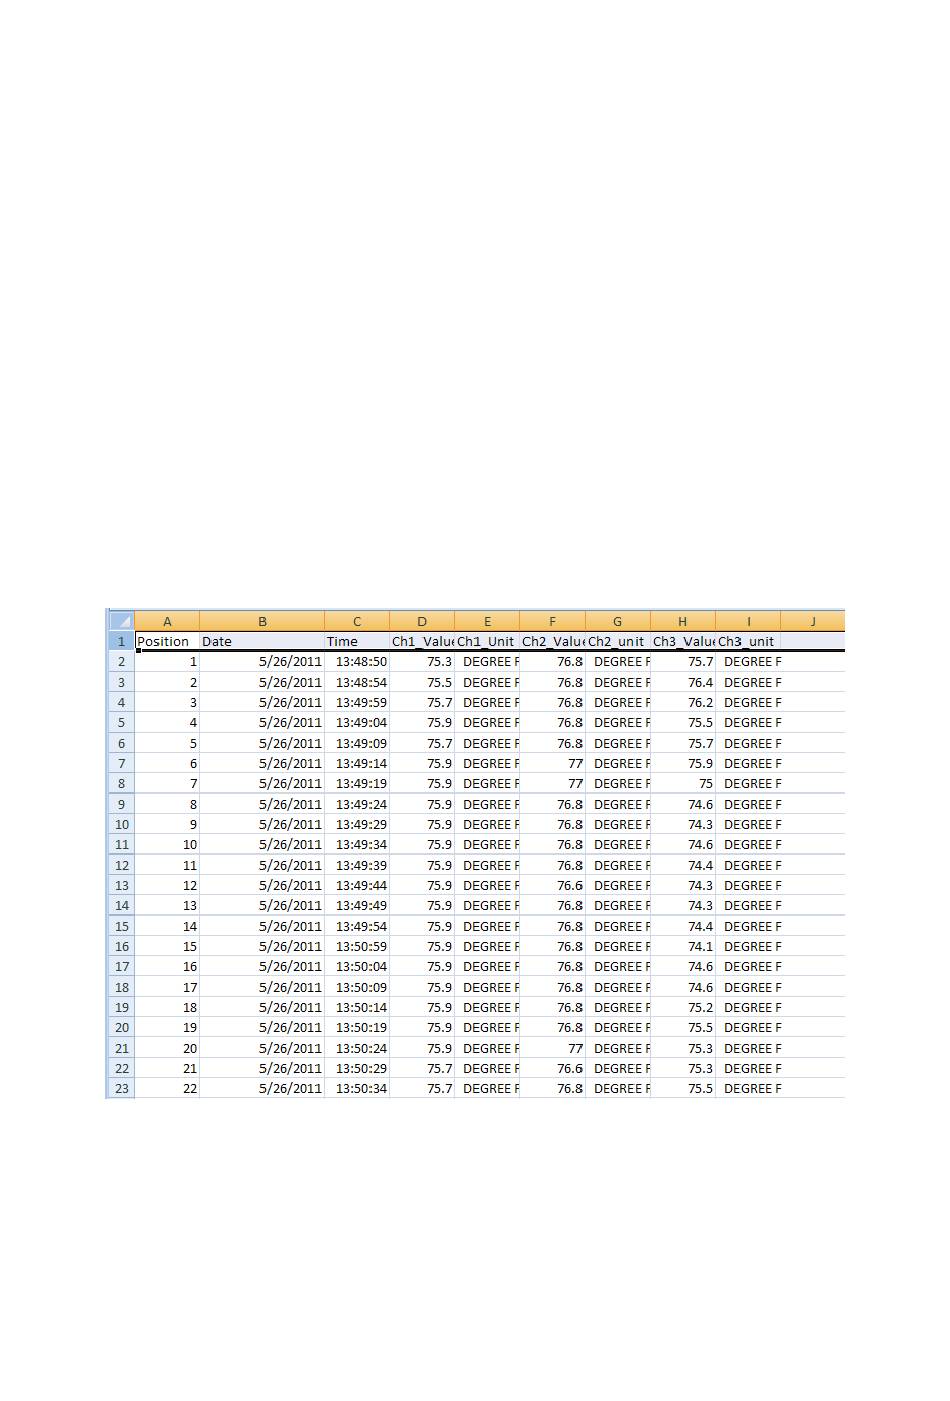950x1401 pixels.
Task: Click the Ch2_unit header cell
Action: (x=617, y=641)
